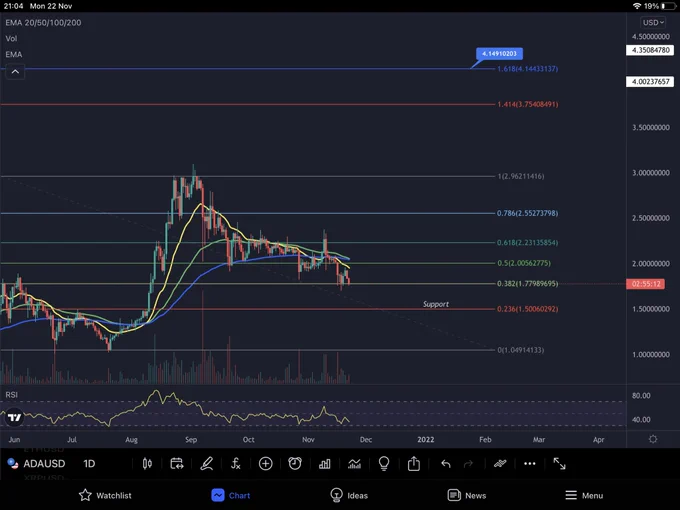Undo the last chart action
680x510 pixels.
point(446,464)
